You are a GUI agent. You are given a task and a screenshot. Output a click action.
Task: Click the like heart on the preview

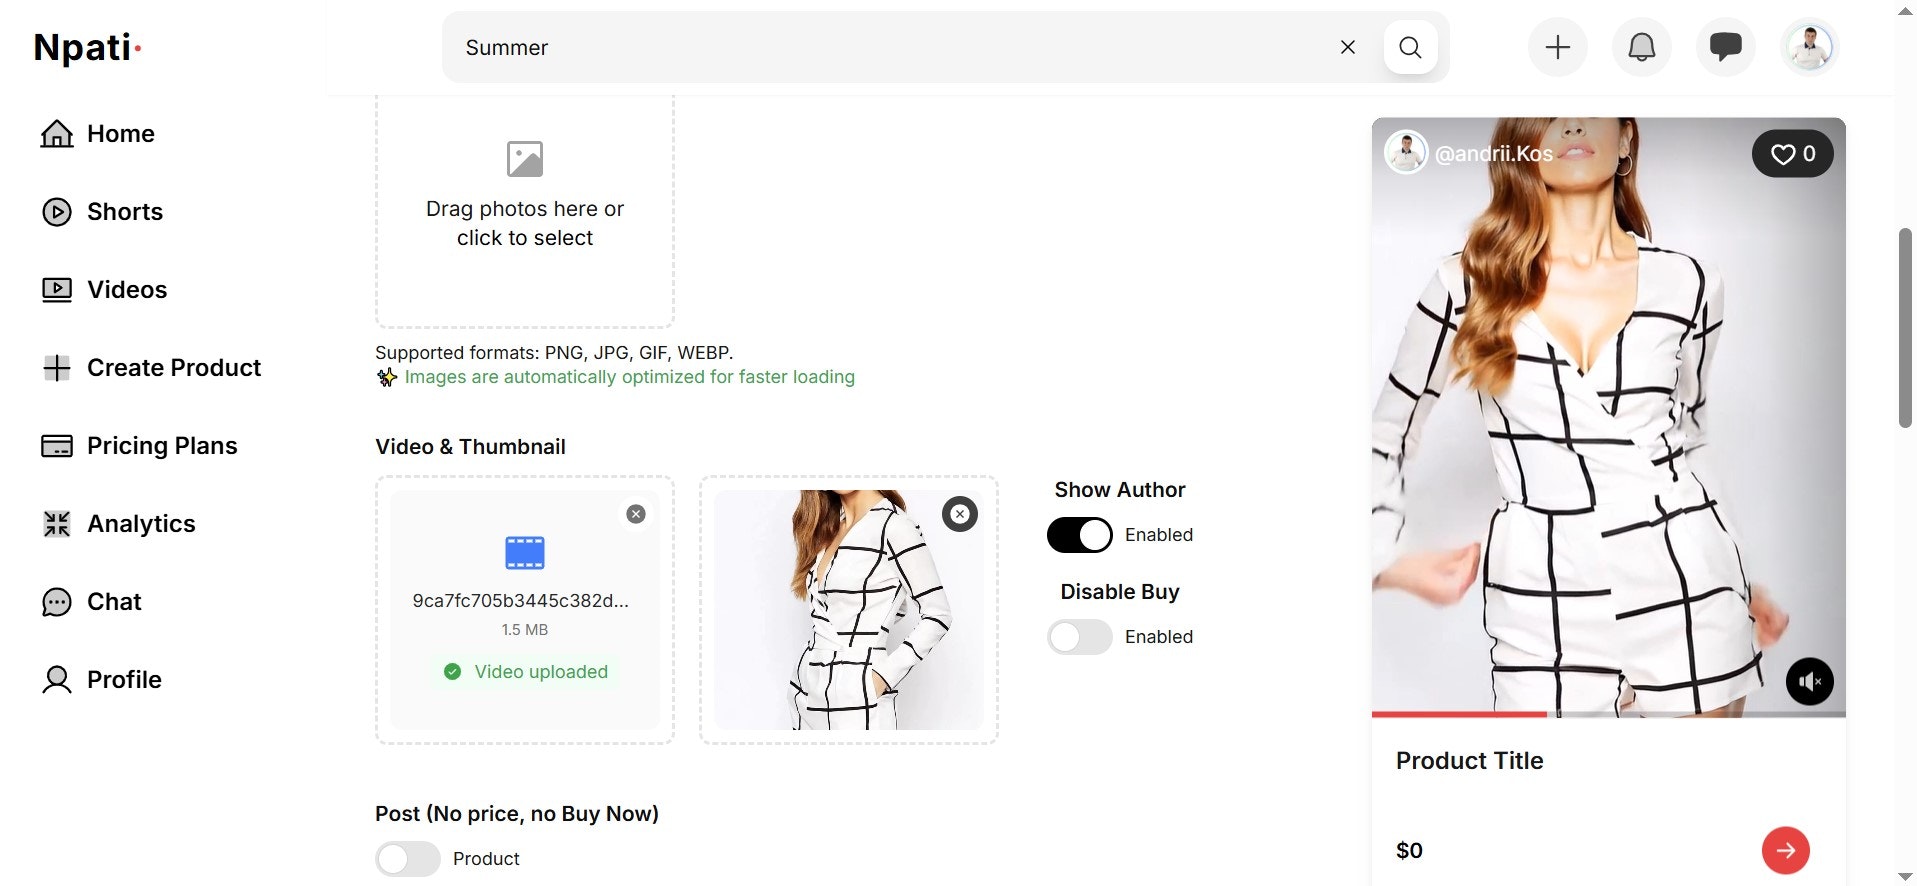(1783, 153)
